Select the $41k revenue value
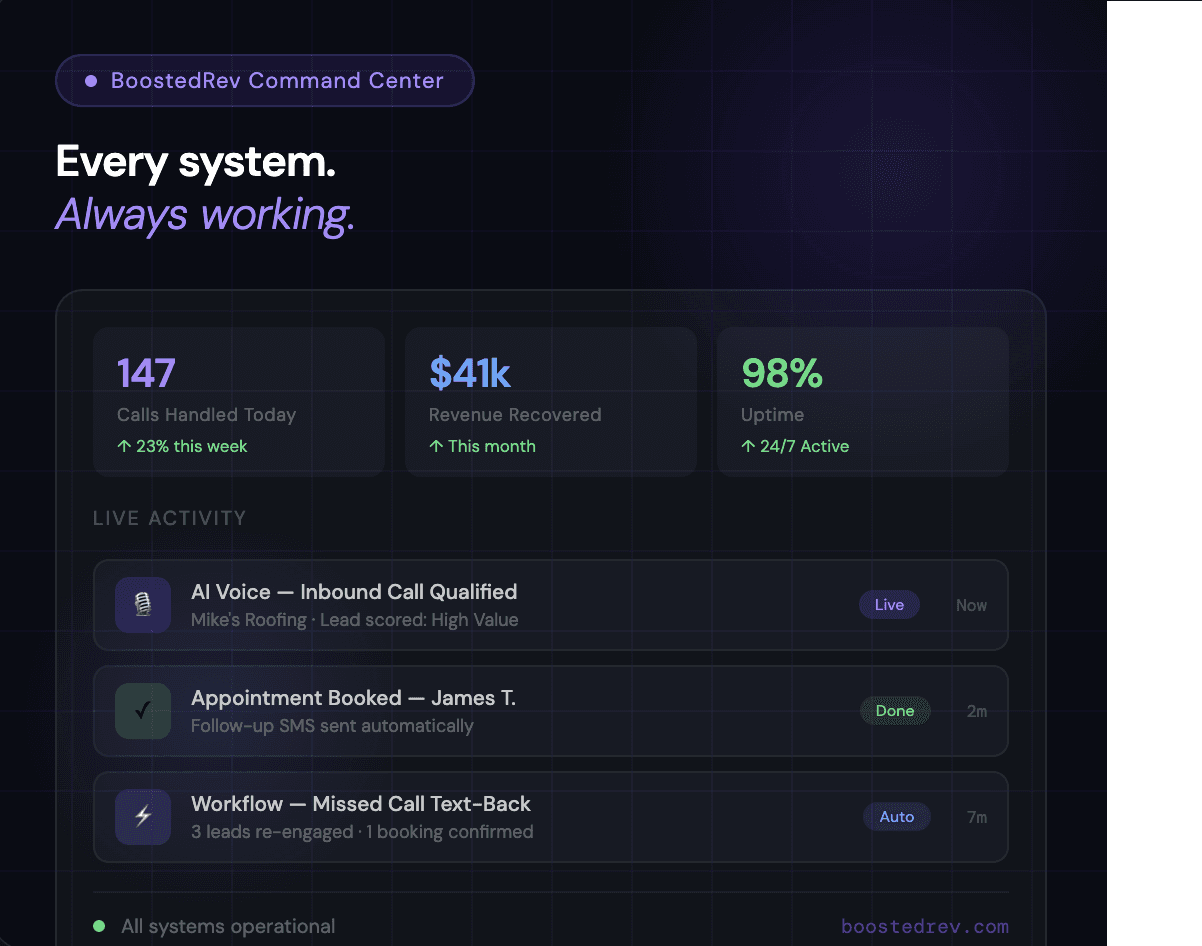 tap(470, 373)
